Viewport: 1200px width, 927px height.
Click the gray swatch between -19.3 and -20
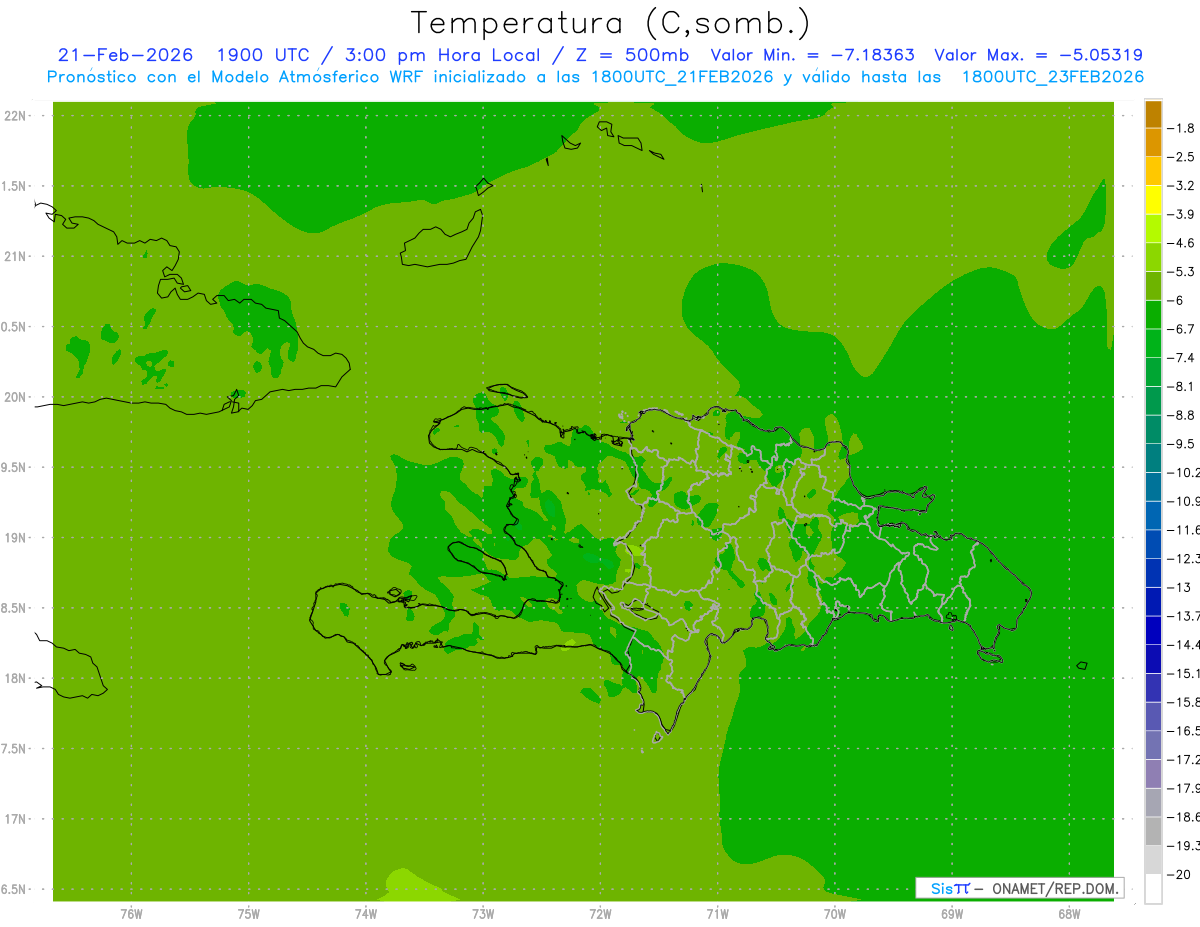tap(1153, 860)
